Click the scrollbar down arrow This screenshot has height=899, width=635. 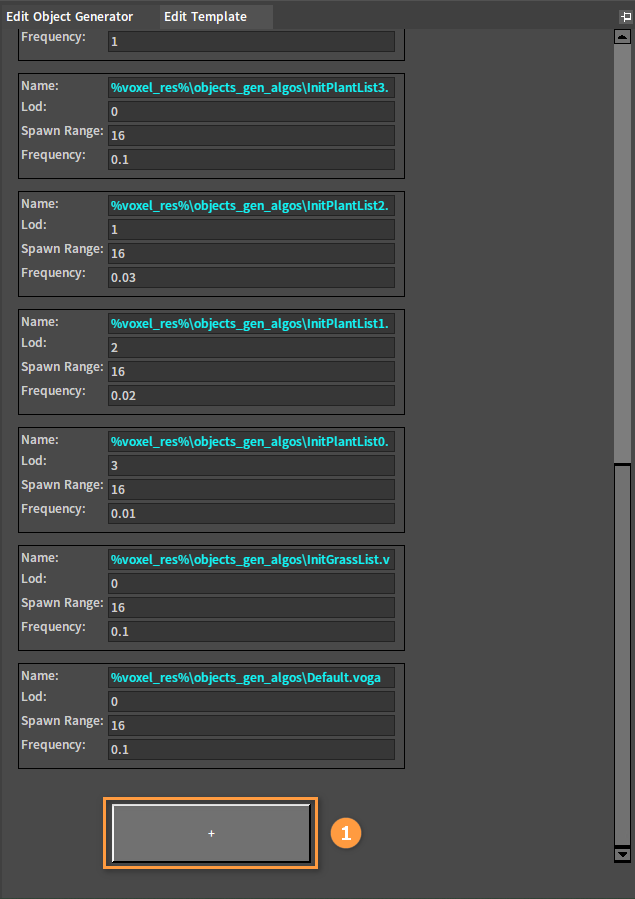(x=622, y=854)
